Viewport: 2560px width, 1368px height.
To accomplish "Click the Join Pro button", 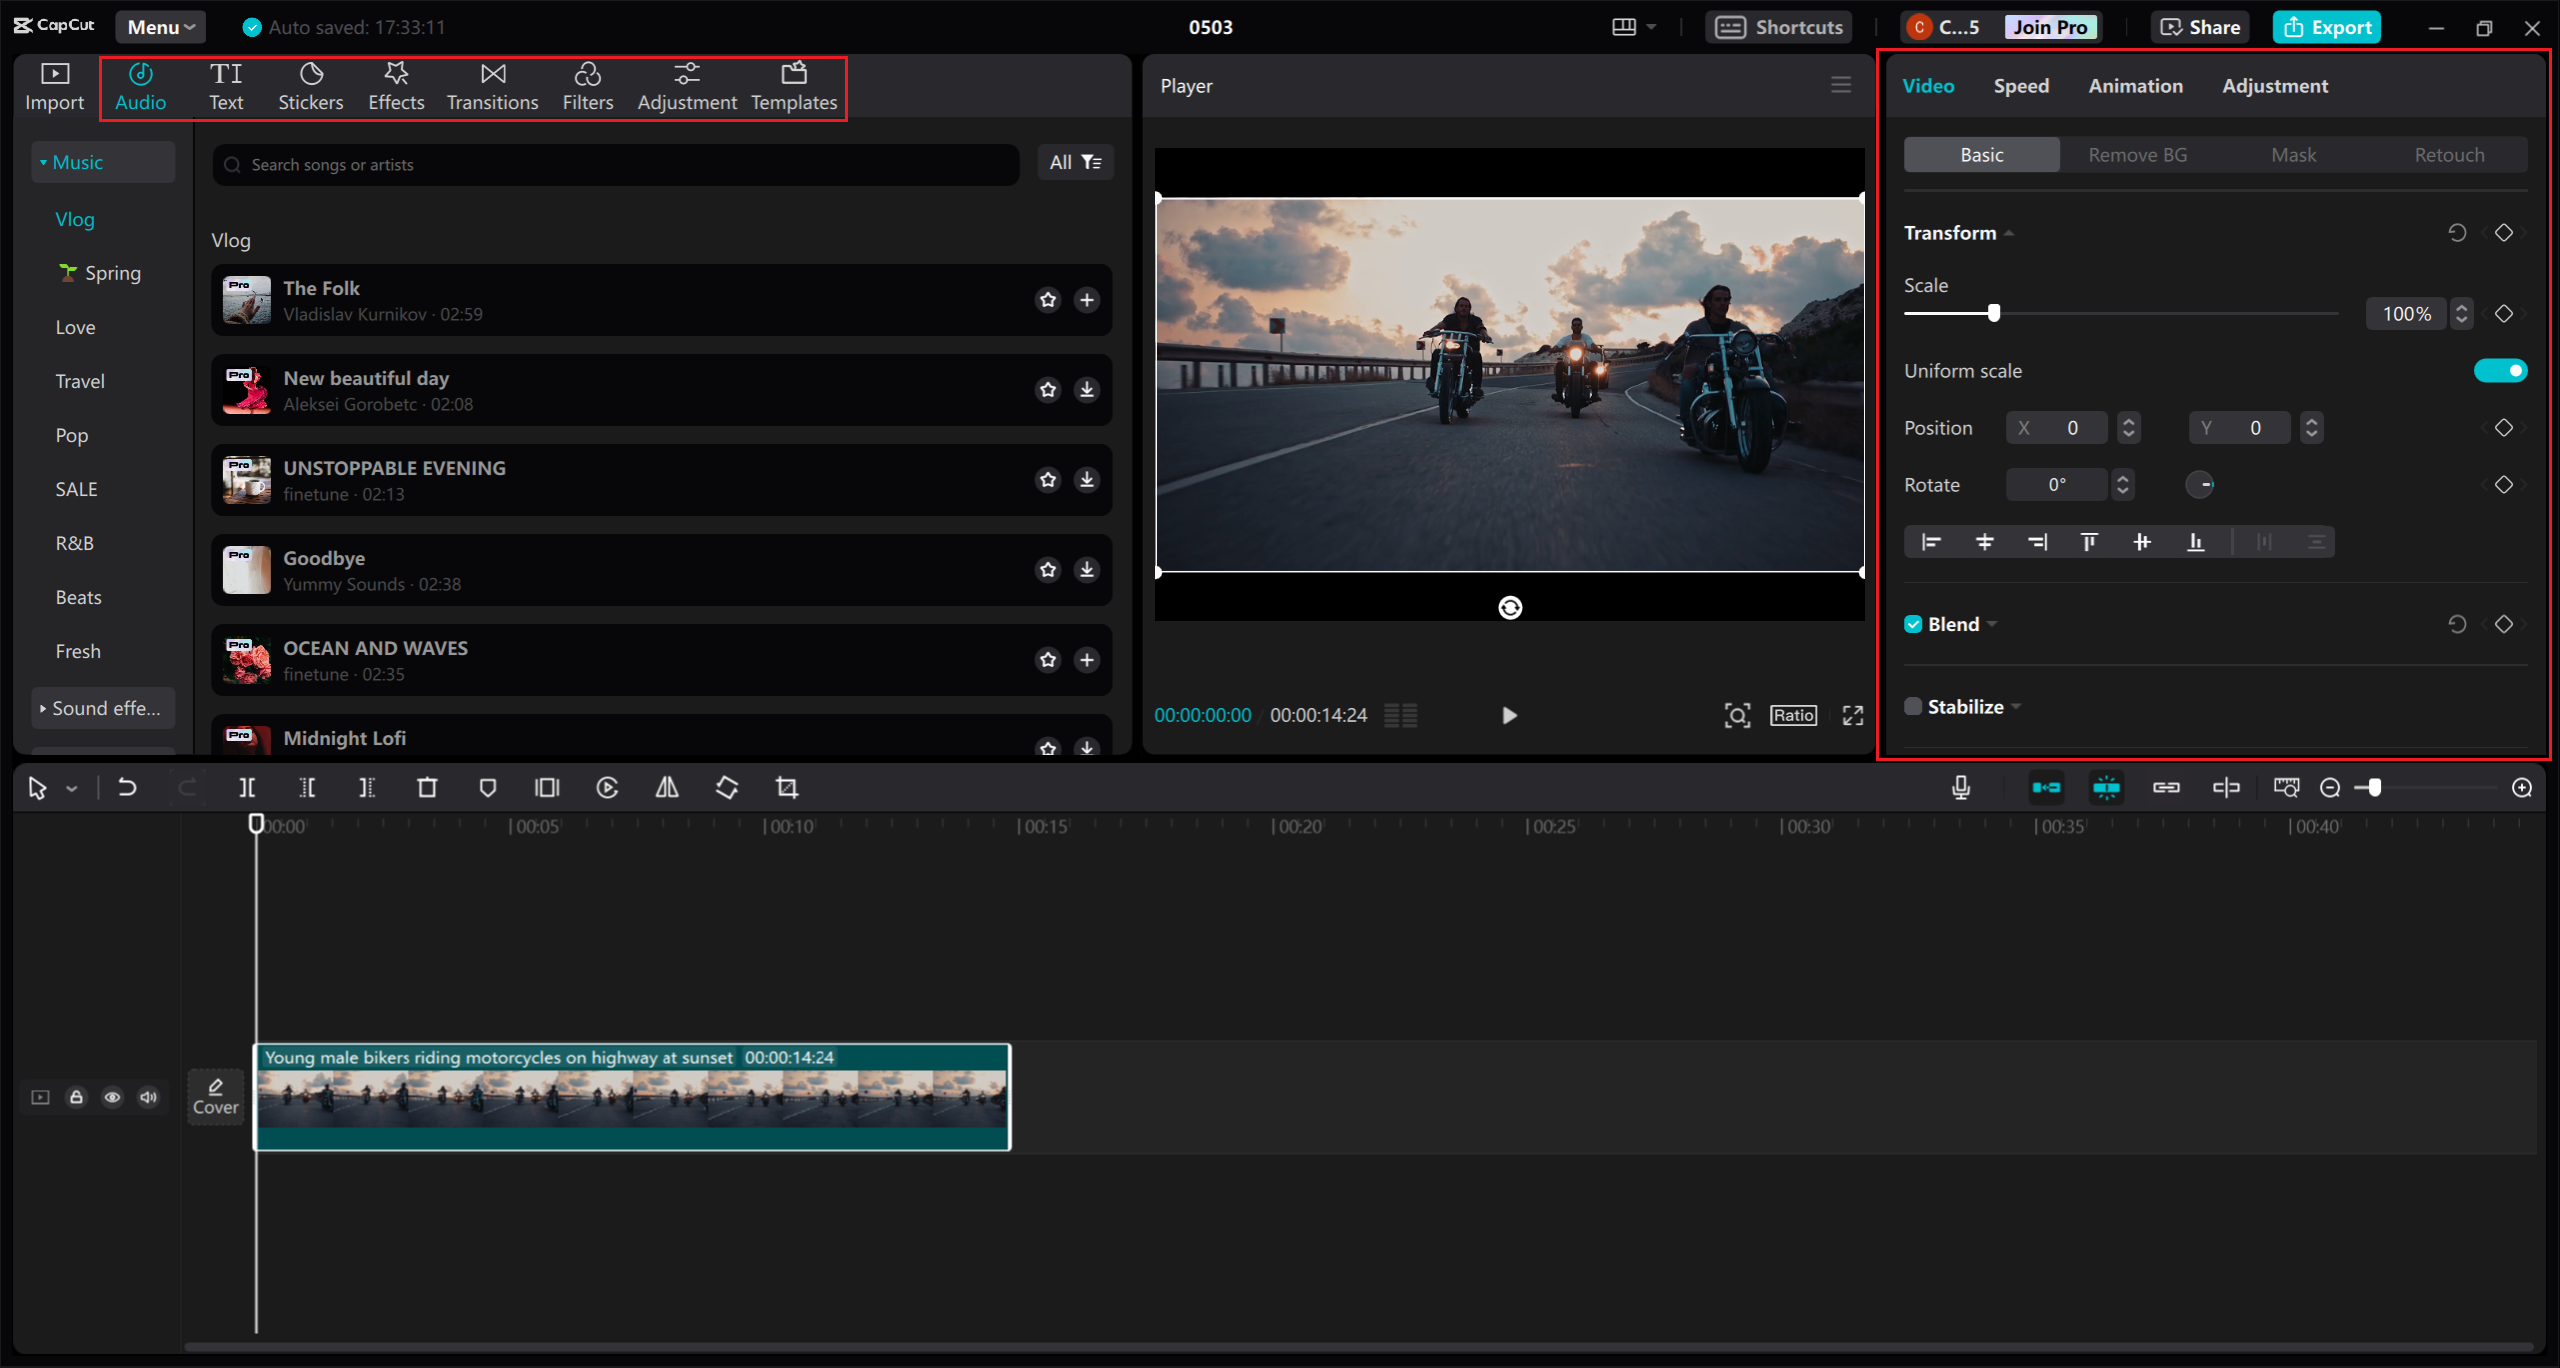I will click(x=2049, y=27).
